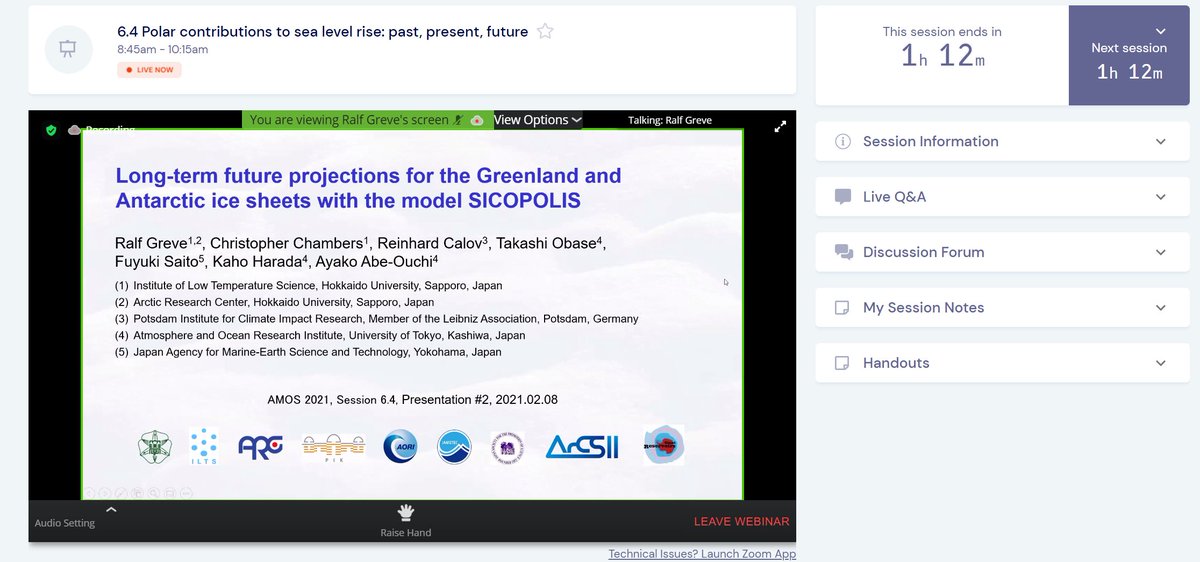Open Technical Issues? Launch Zoom App link
This screenshot has width=1200, height=562.
tap(702, 554)
